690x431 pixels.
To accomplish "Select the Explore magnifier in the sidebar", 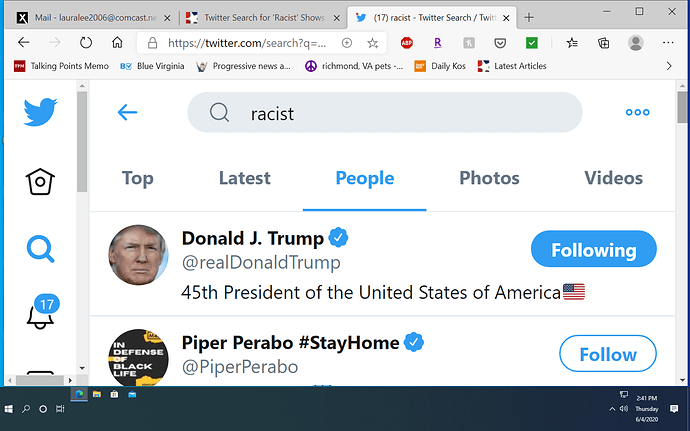I will point(40,250).
